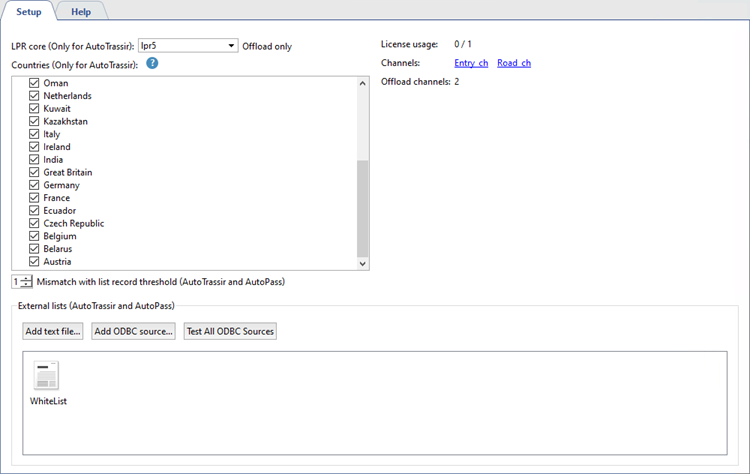Toggle the Kazakhstan checkbox
The height and width of the screenshot is (474, 750).
(x=35, y=121)
